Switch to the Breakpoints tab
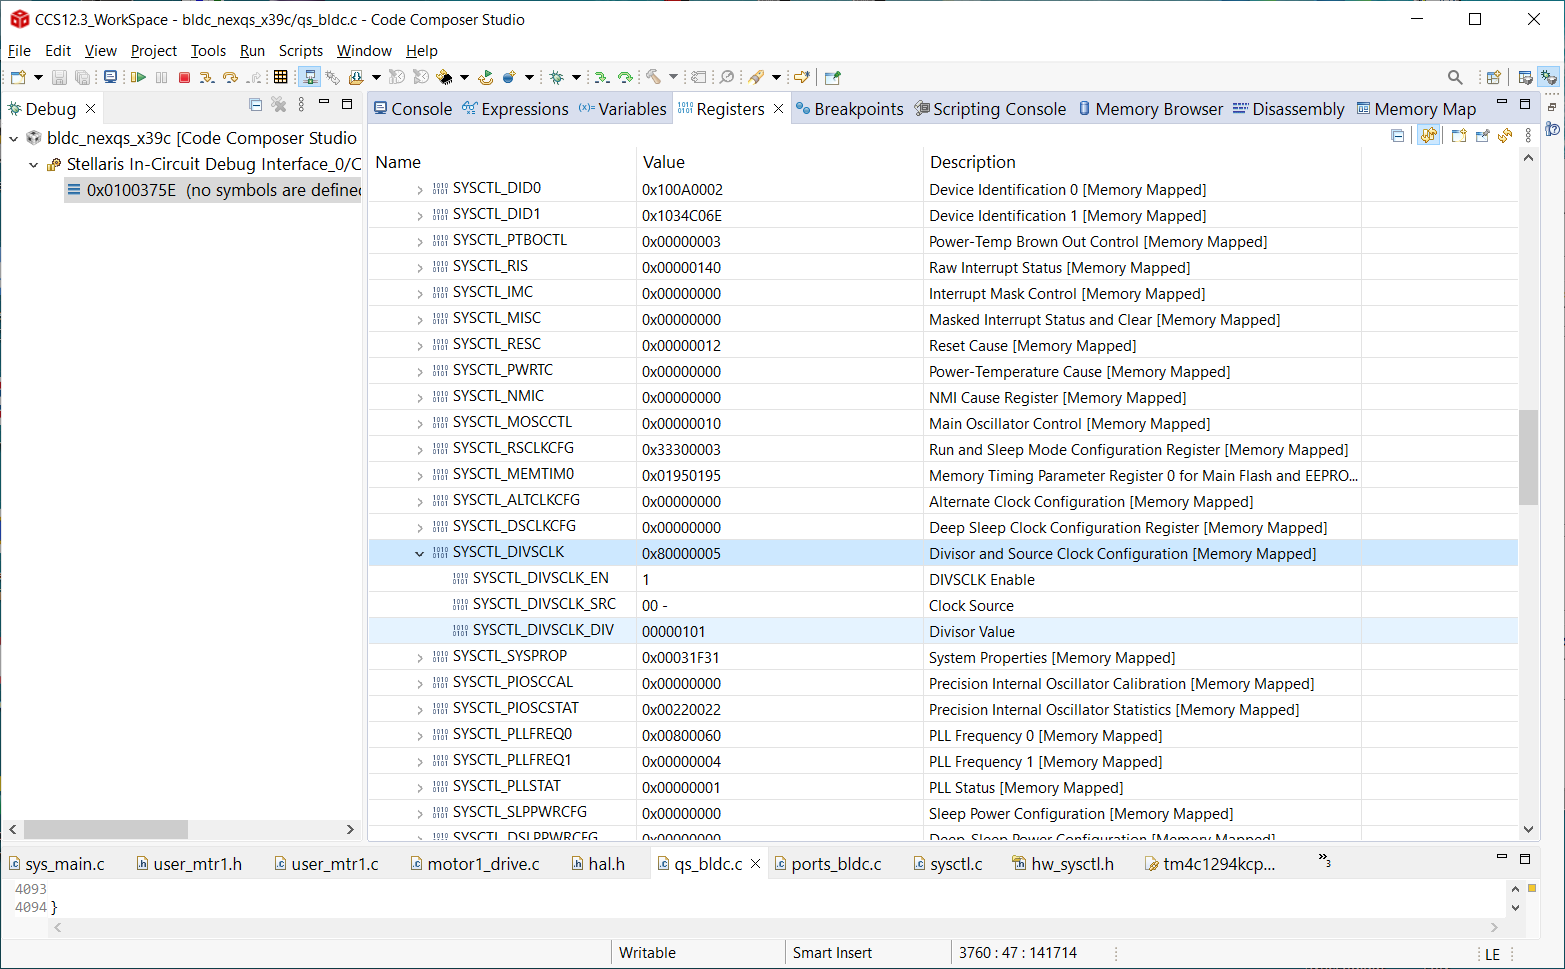This screenshot has width=1565, height=969. tap(849, 109)
